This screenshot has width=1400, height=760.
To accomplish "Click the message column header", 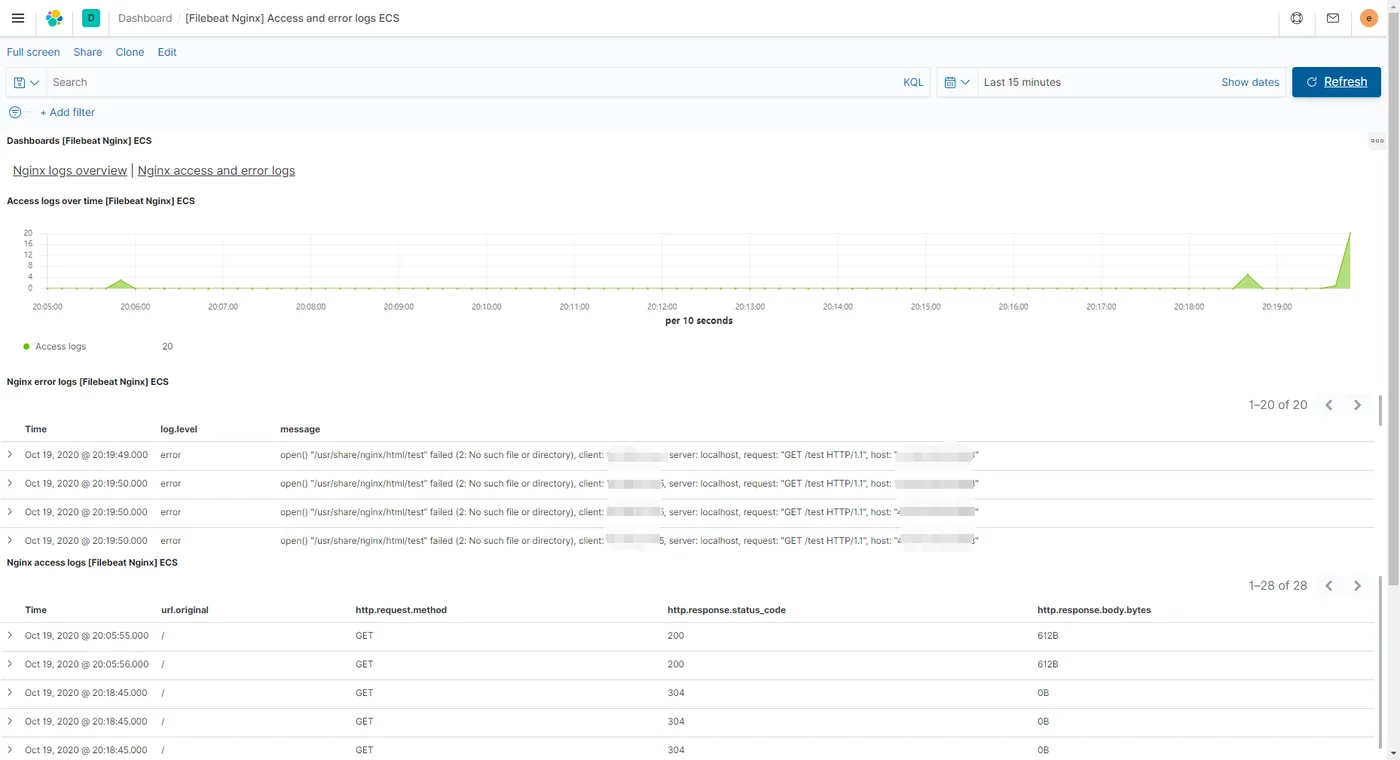I will click(300, 429).
